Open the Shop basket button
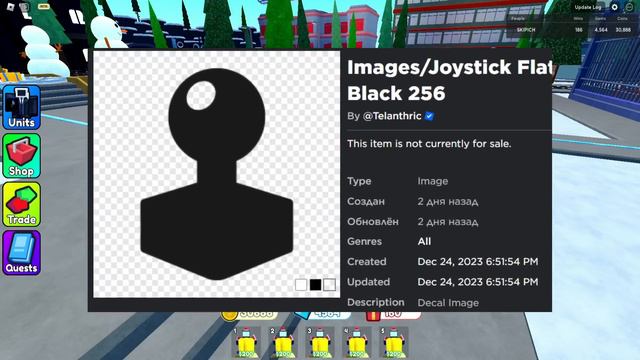The height and width of the screenshot is (360, 640). click(x=22, y=156)
